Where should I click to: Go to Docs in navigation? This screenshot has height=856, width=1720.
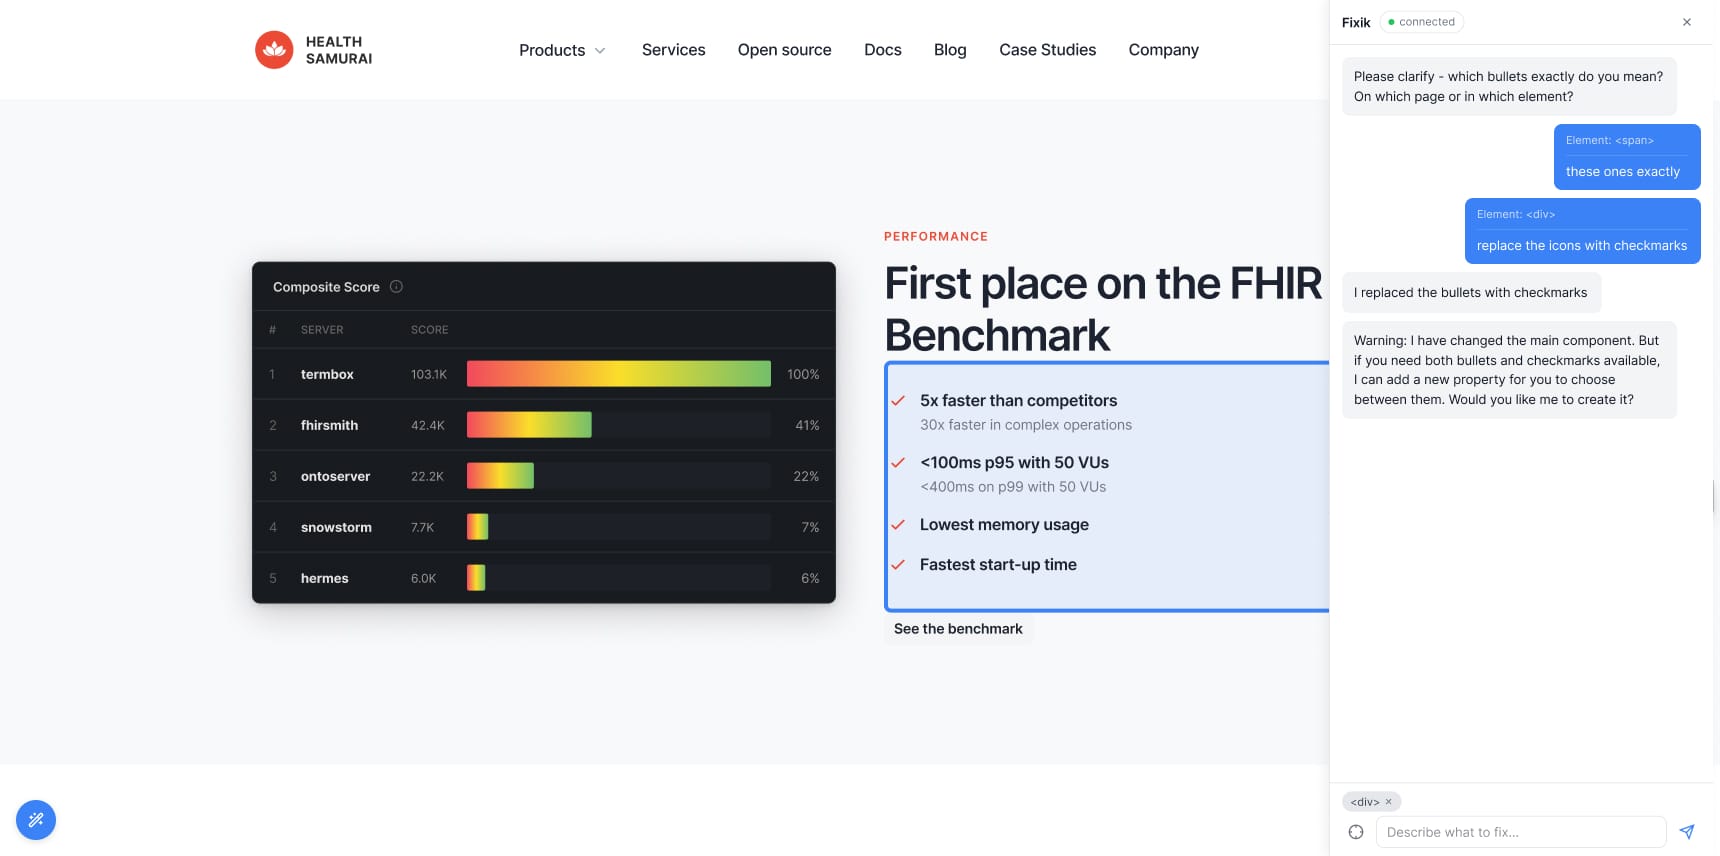point(883,50)
